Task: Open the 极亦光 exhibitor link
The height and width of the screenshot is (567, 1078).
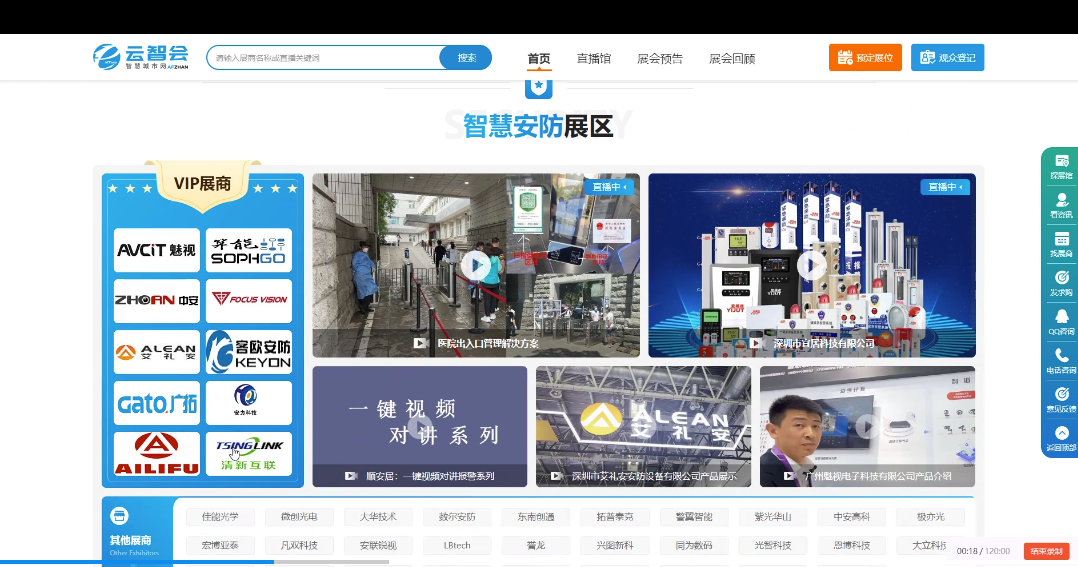Action: click(x=930, y=517)
